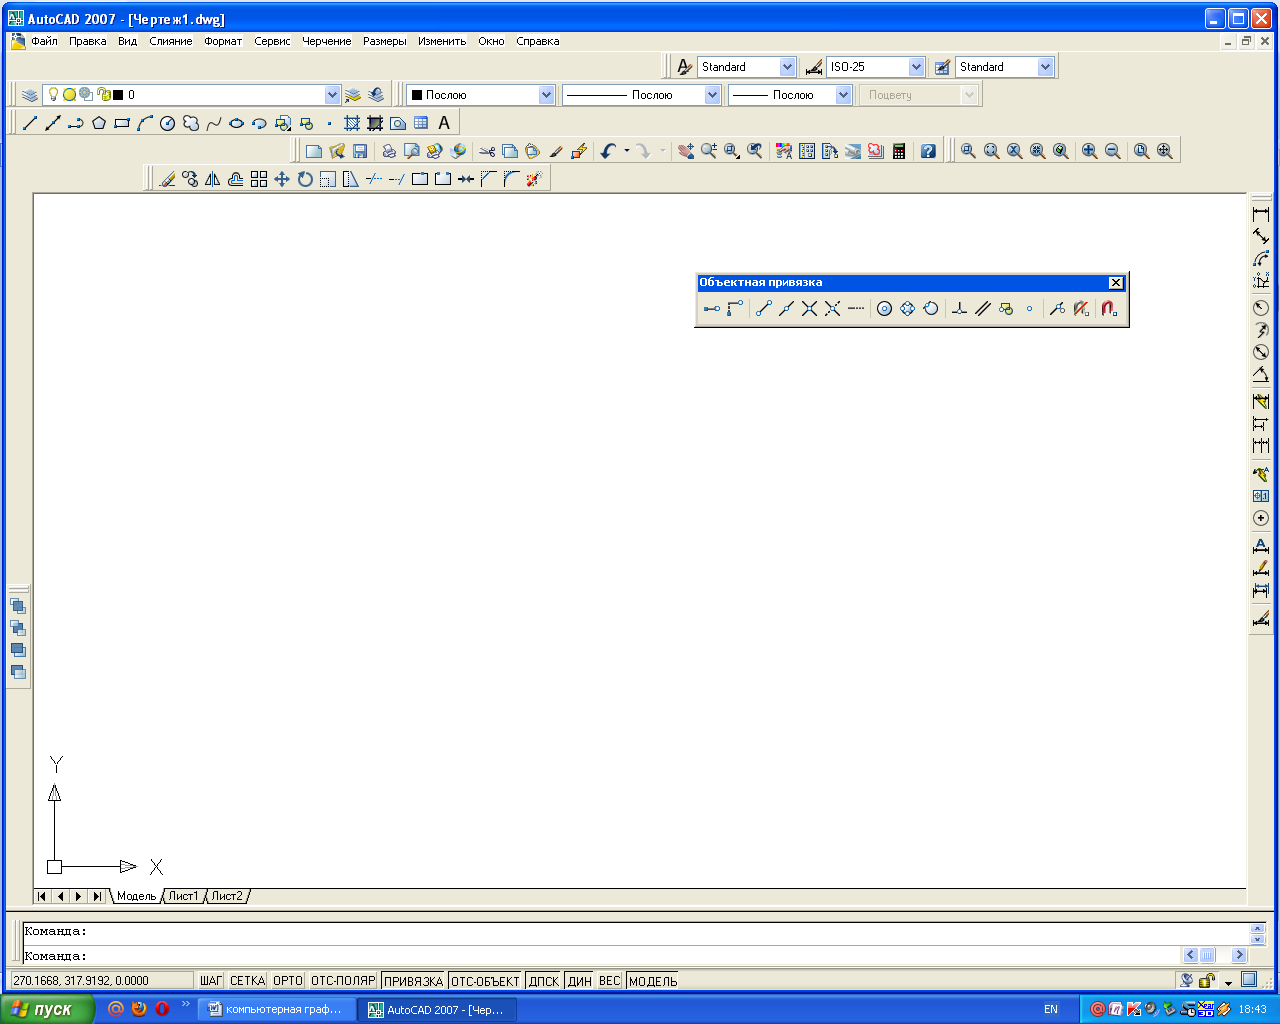Select Snap to Endpoint in object snap toolbar
The width and height of the screenshot is (1280, 1024).
tap(764, 309)
